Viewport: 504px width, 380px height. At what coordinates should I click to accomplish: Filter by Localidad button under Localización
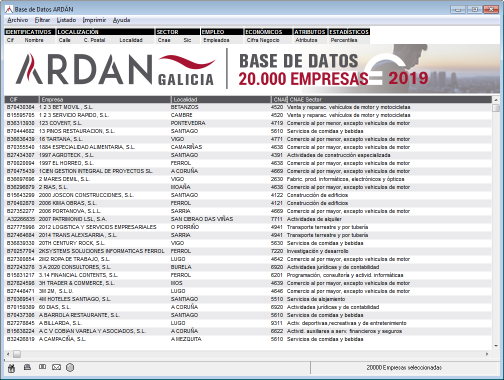tap(131, 40)
